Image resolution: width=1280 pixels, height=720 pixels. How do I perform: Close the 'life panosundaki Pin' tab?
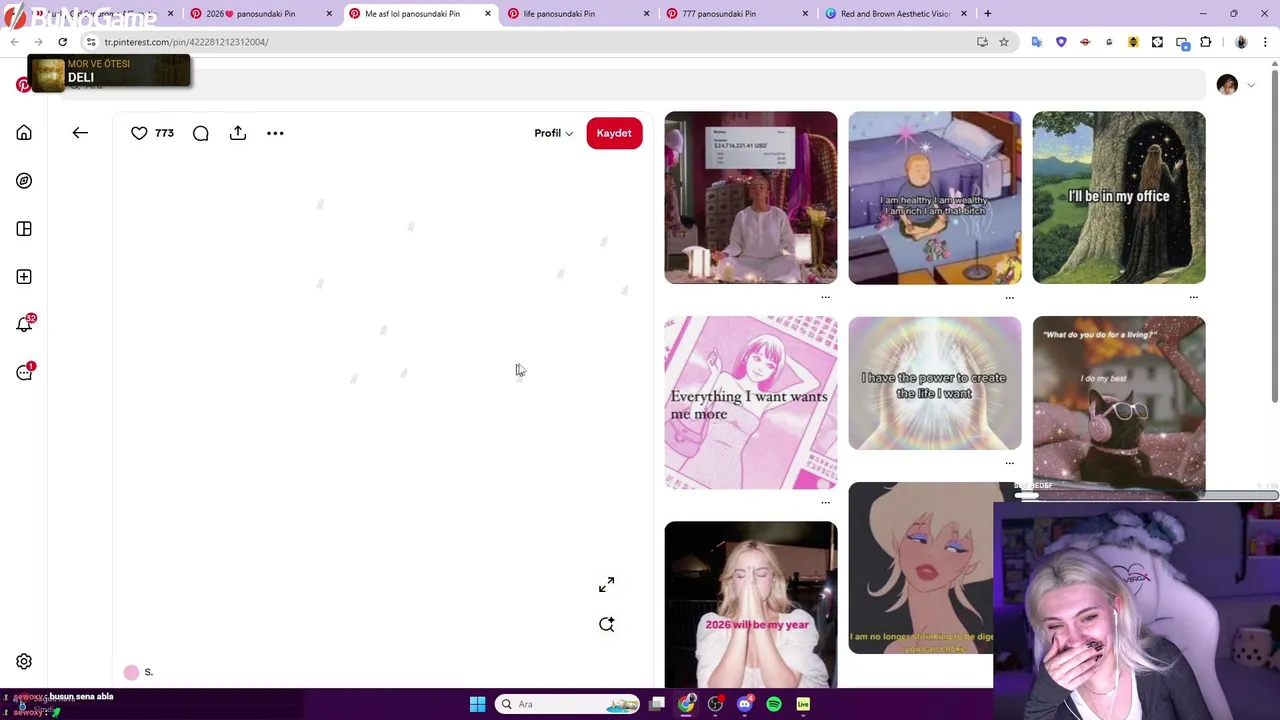pyautogui.click(x=646, y=14)
